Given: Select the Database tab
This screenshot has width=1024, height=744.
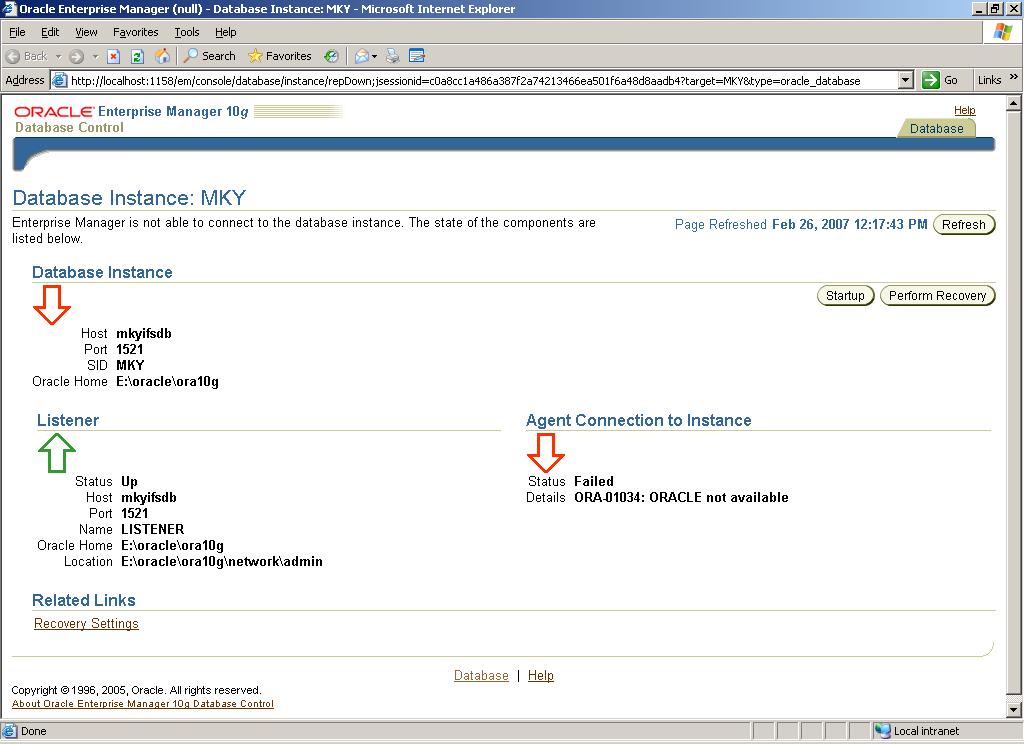Looking at the screenshot, I should 936,128.
